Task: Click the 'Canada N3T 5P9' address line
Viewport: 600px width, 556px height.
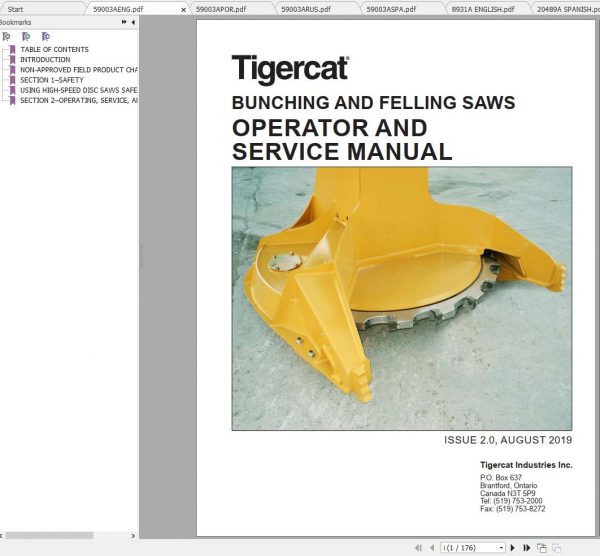Action: click(x=507, y=493)
